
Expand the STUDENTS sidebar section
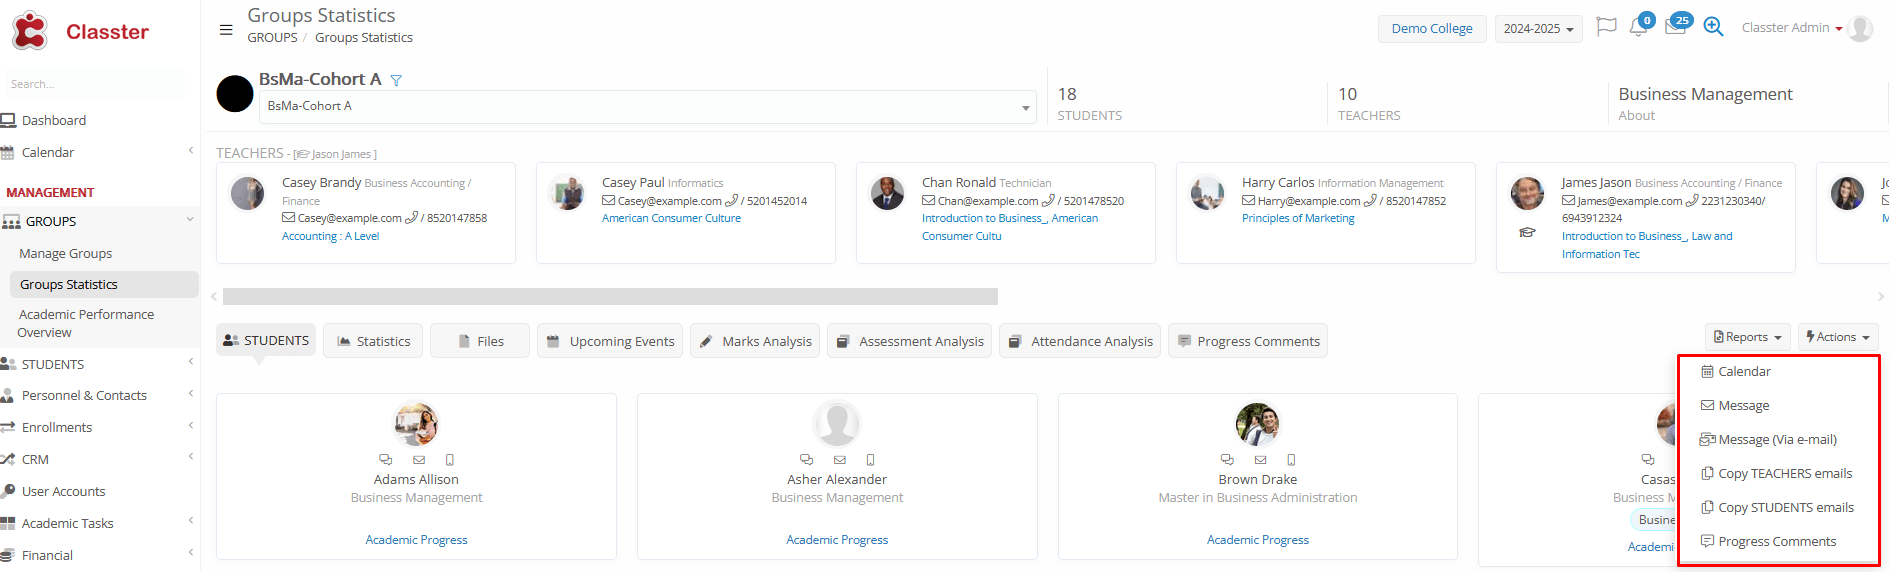tap(100, 364)
